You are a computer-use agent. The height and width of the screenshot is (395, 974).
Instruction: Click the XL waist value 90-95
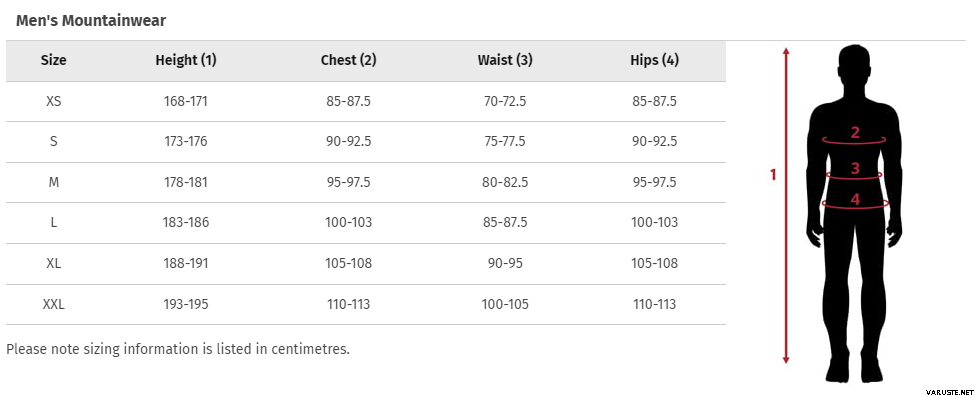[505, 263]
